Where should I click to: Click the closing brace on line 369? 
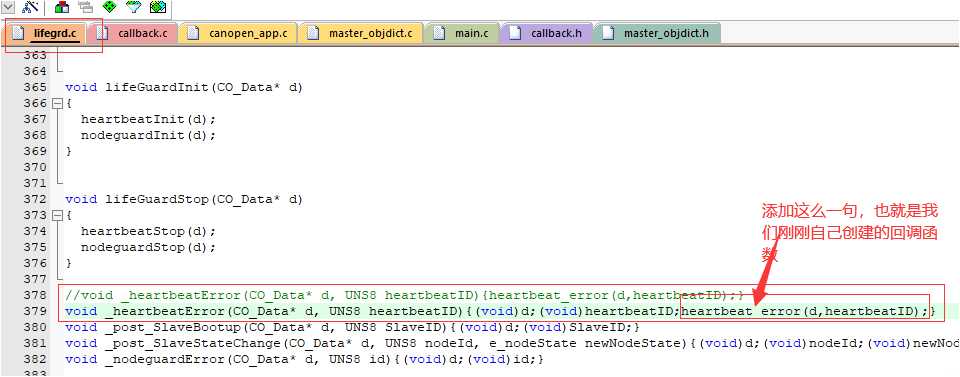[69, 151]
